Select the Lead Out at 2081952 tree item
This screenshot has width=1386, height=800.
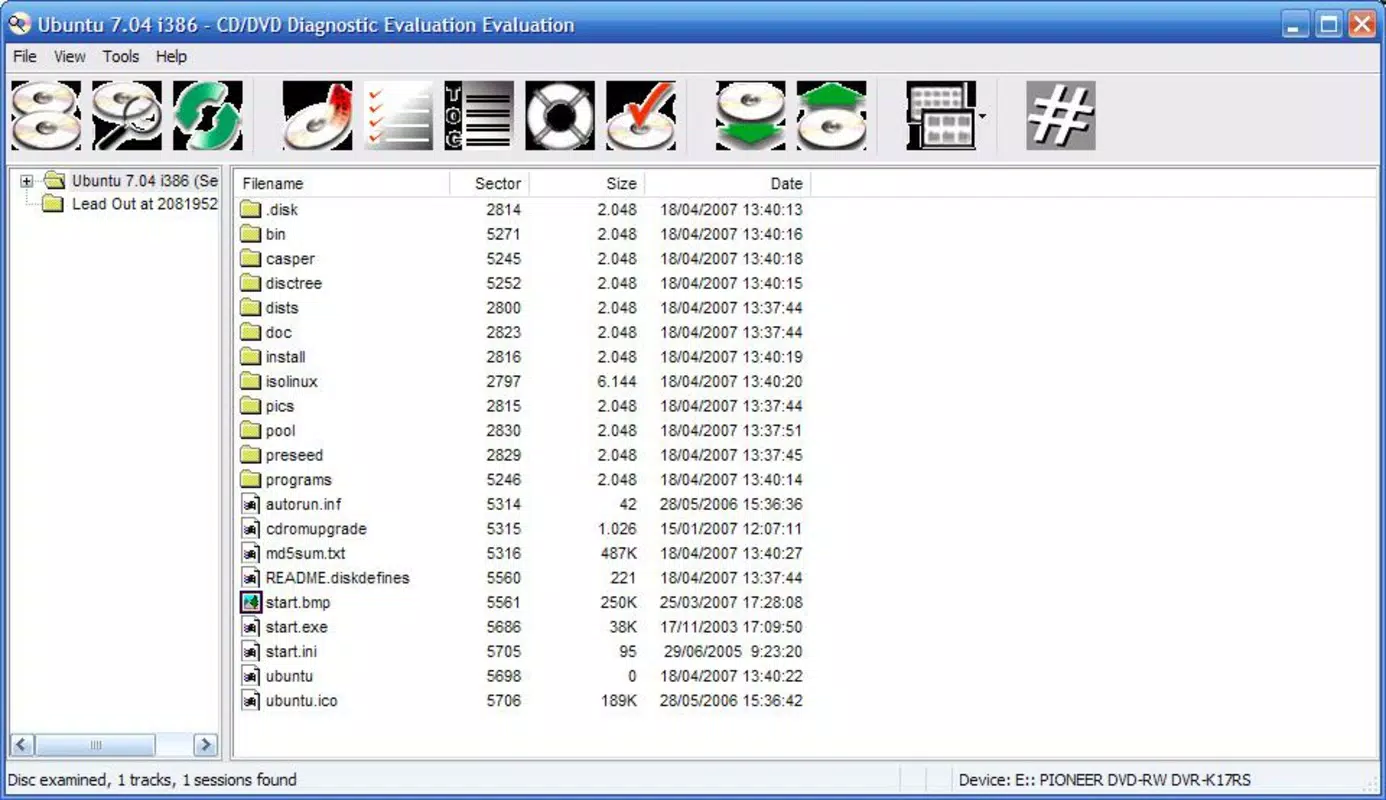145,204
